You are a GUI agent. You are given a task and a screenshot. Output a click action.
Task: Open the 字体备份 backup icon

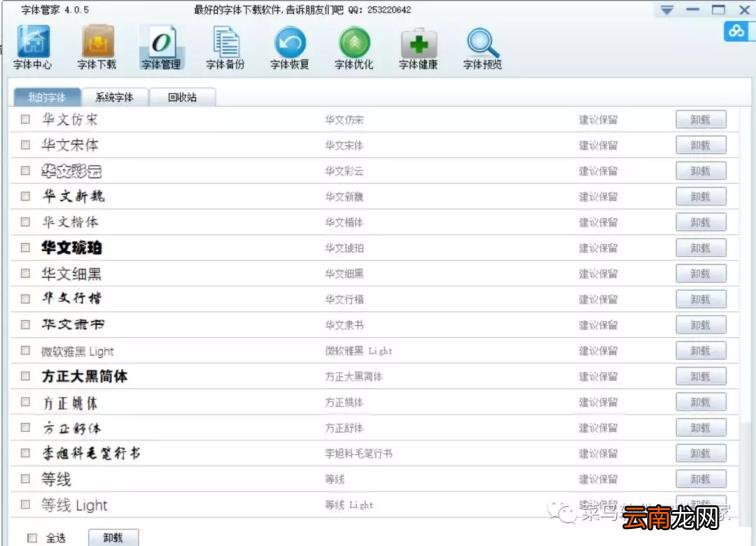[x=225, y=48]
